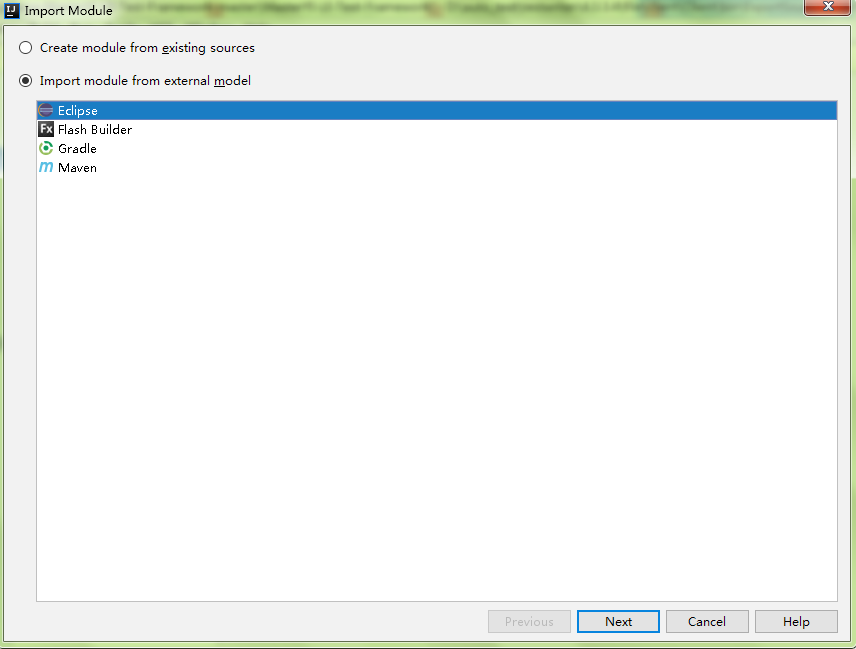Image resolution: width=856 pixels, height=649 pixels.
Task: Click the IntelliJ IDEA title bar icon
Action: click(x=11, y=10)
